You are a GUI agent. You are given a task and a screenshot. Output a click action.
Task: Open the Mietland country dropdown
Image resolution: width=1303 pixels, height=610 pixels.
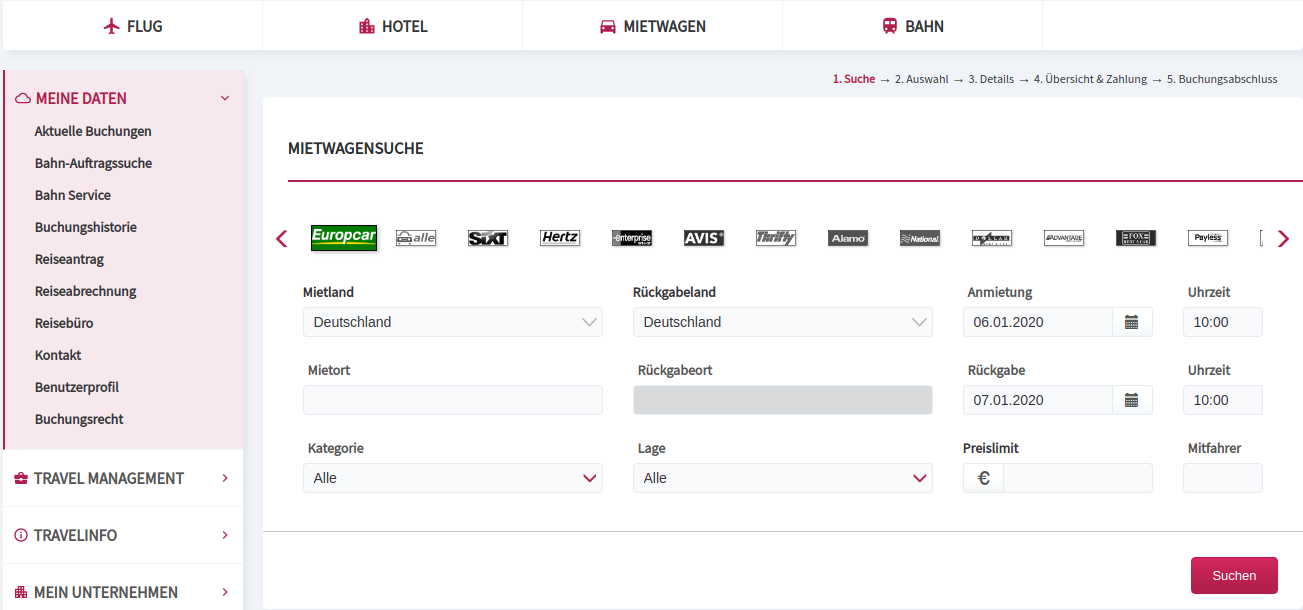click(x=453, y=322)
